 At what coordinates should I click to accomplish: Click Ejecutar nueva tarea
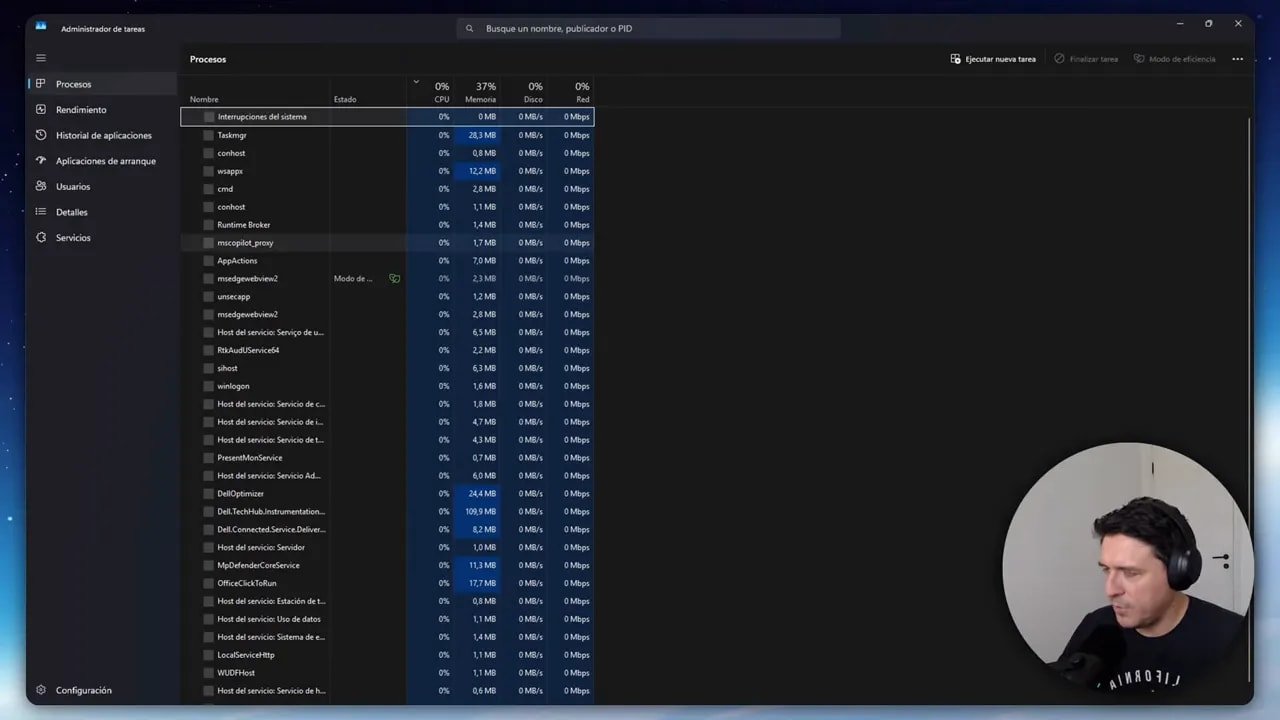993,59
